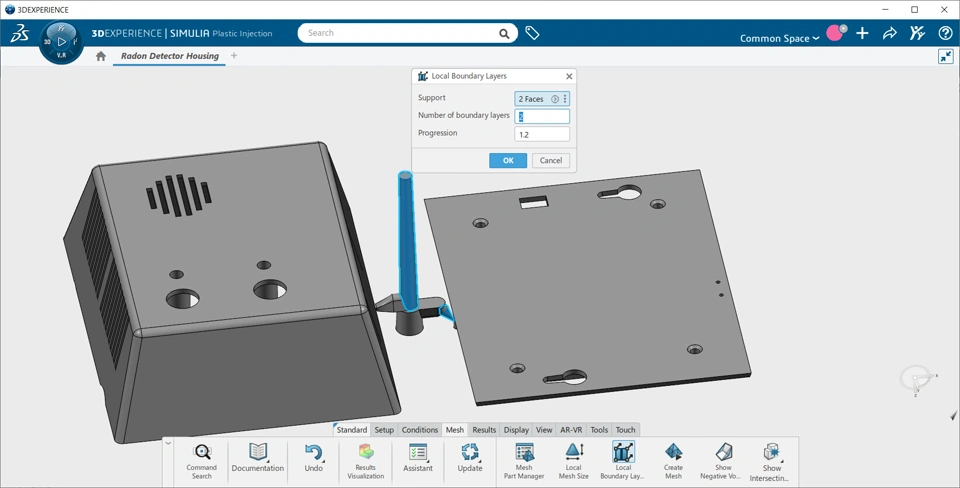The image size is (960, 488).
Task: Collapse the action bar chevron
Action: 168,443
